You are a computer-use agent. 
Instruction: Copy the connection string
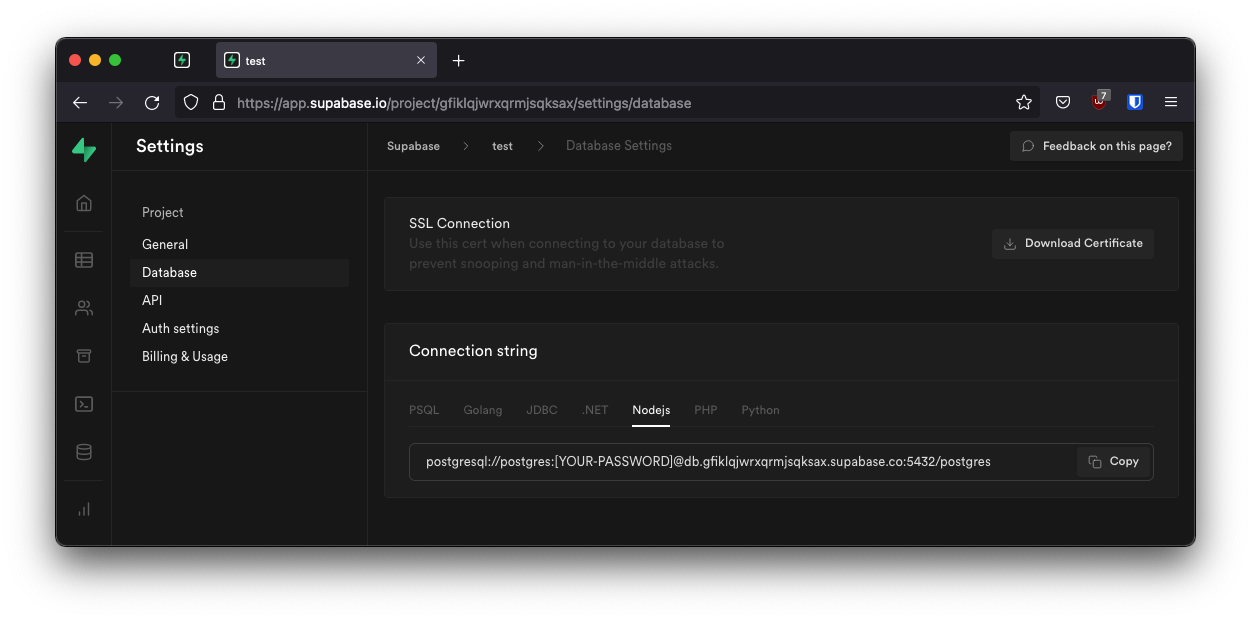point(1114,462)
